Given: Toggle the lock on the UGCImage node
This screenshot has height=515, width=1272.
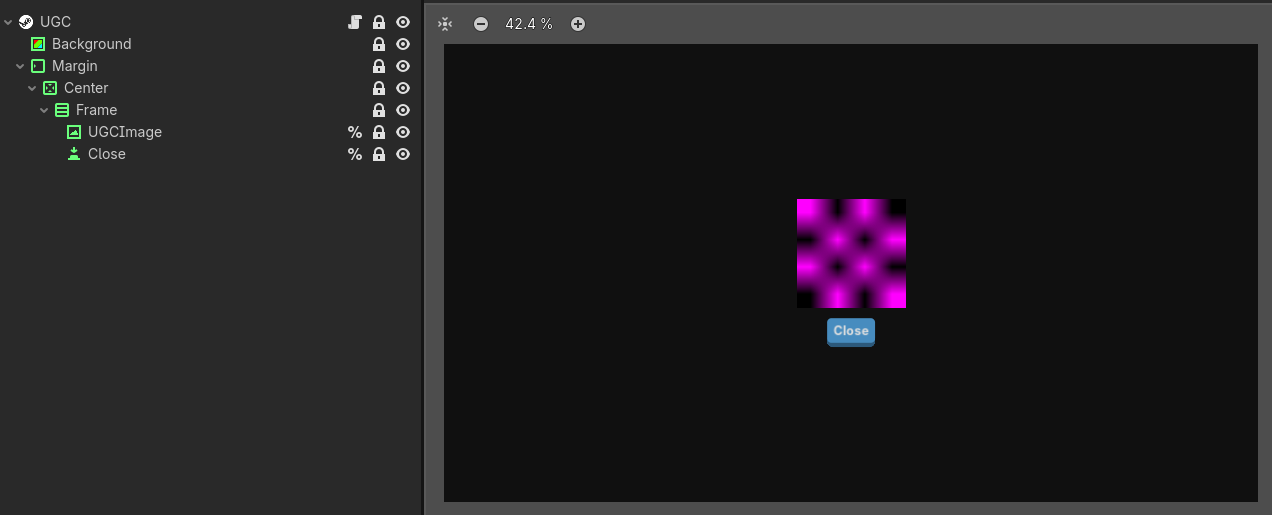Looking at the screenshot, I should (379, 132).
